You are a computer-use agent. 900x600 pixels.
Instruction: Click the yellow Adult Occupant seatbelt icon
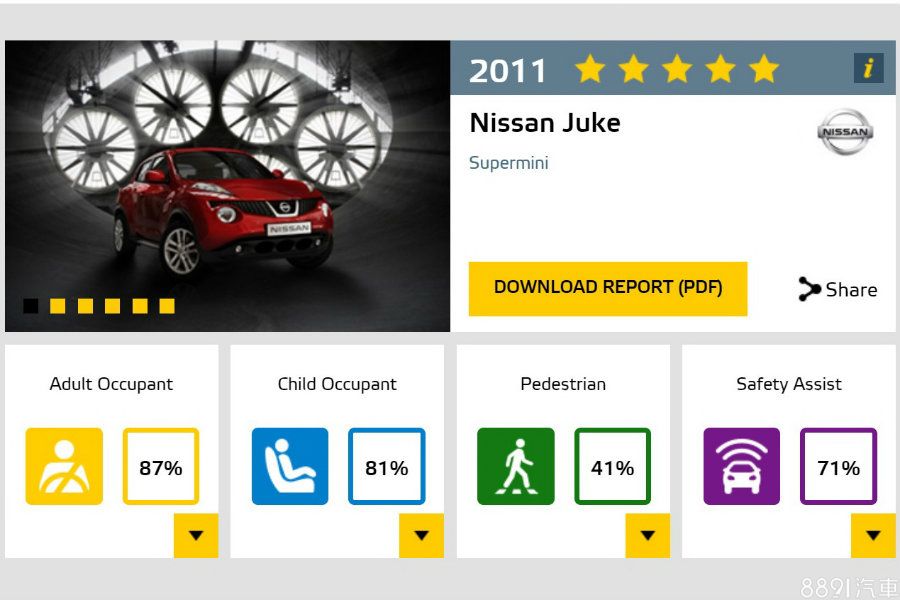coord(64,466)
